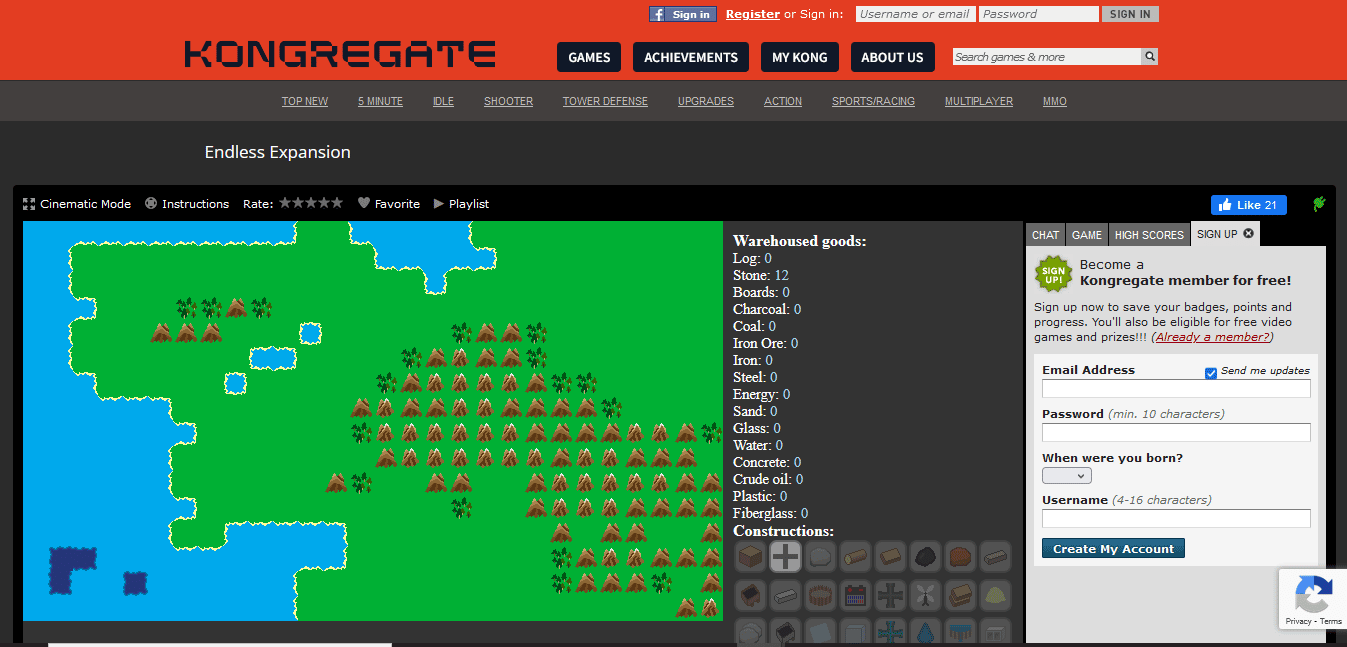
Task: Open the Register link
Action: [x=753, y=14]
